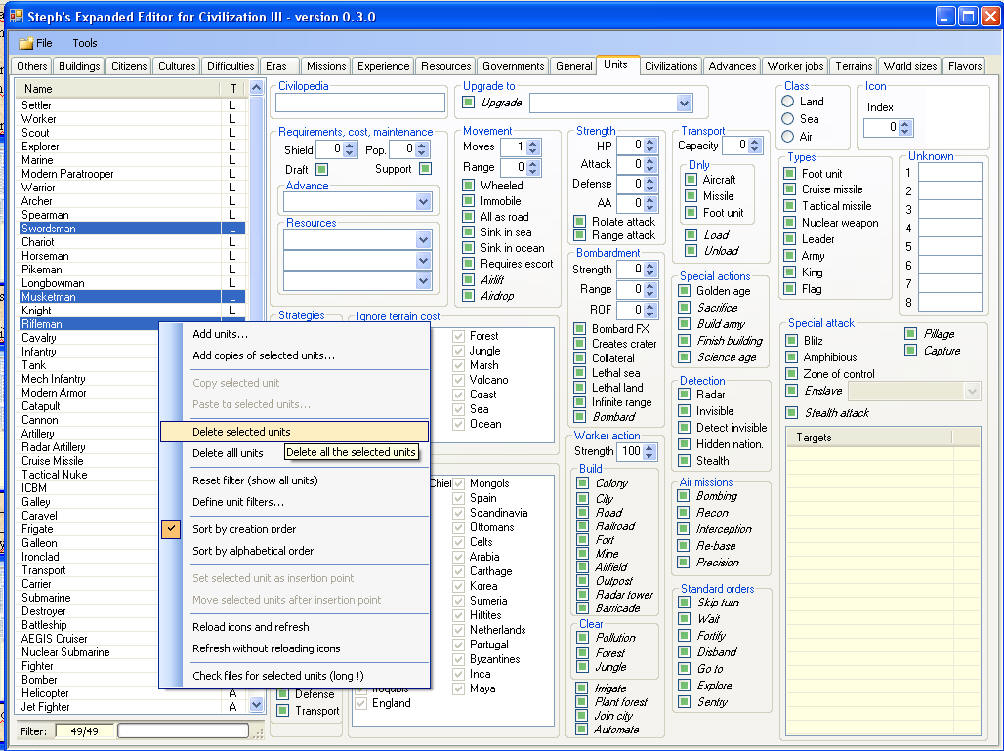
Task: Select the Land class radio button
Action: pyautogui.click(x=788, y=101)
